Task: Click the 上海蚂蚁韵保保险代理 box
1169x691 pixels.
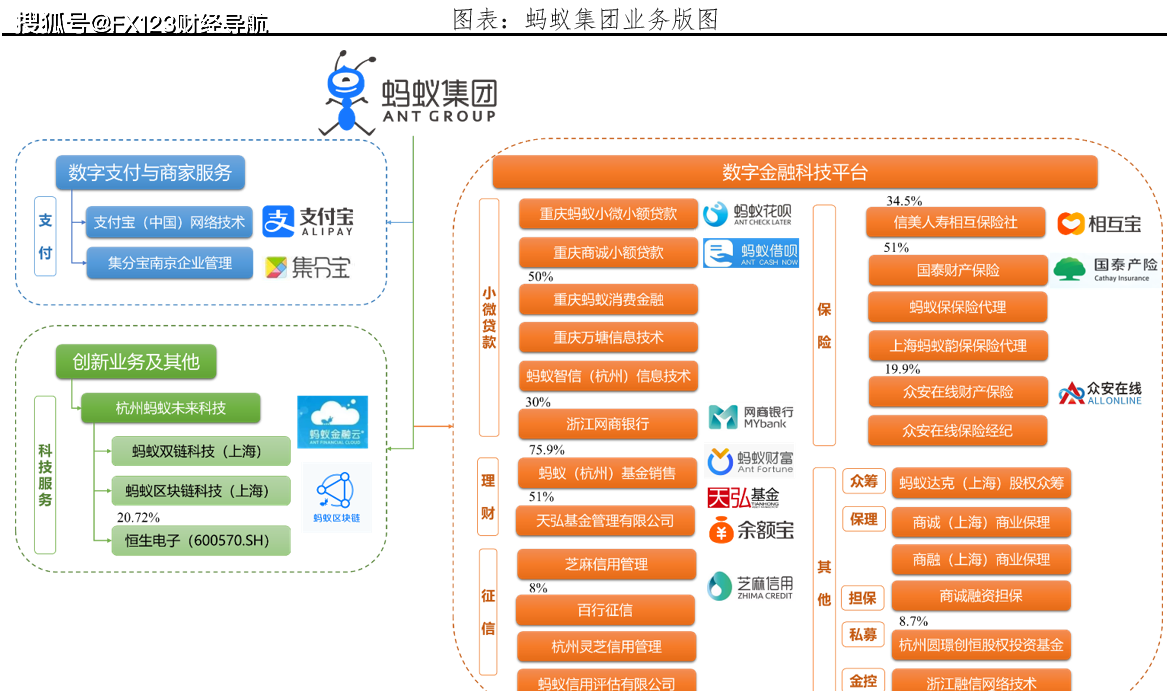Action: [958, 346]
